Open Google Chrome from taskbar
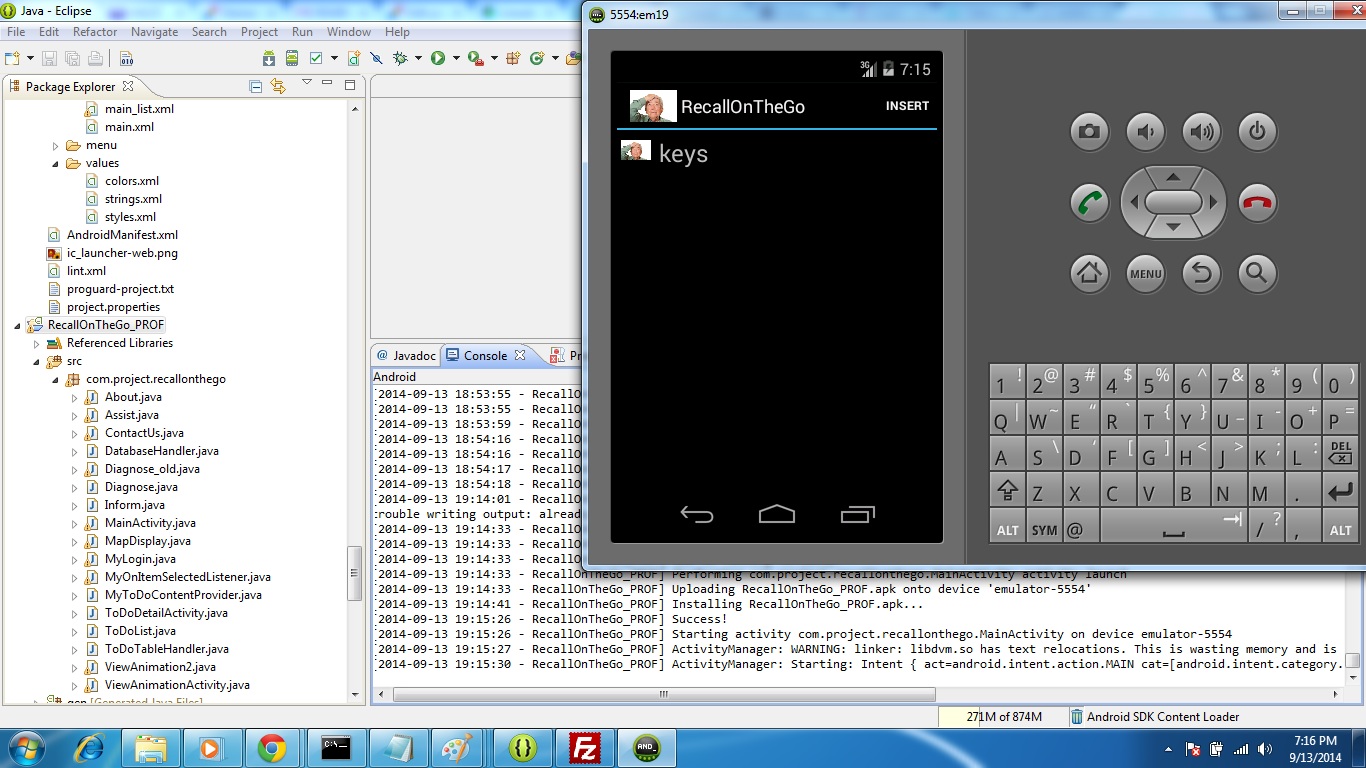Viewport: 1366px width, 768px height. pos(271,748)
